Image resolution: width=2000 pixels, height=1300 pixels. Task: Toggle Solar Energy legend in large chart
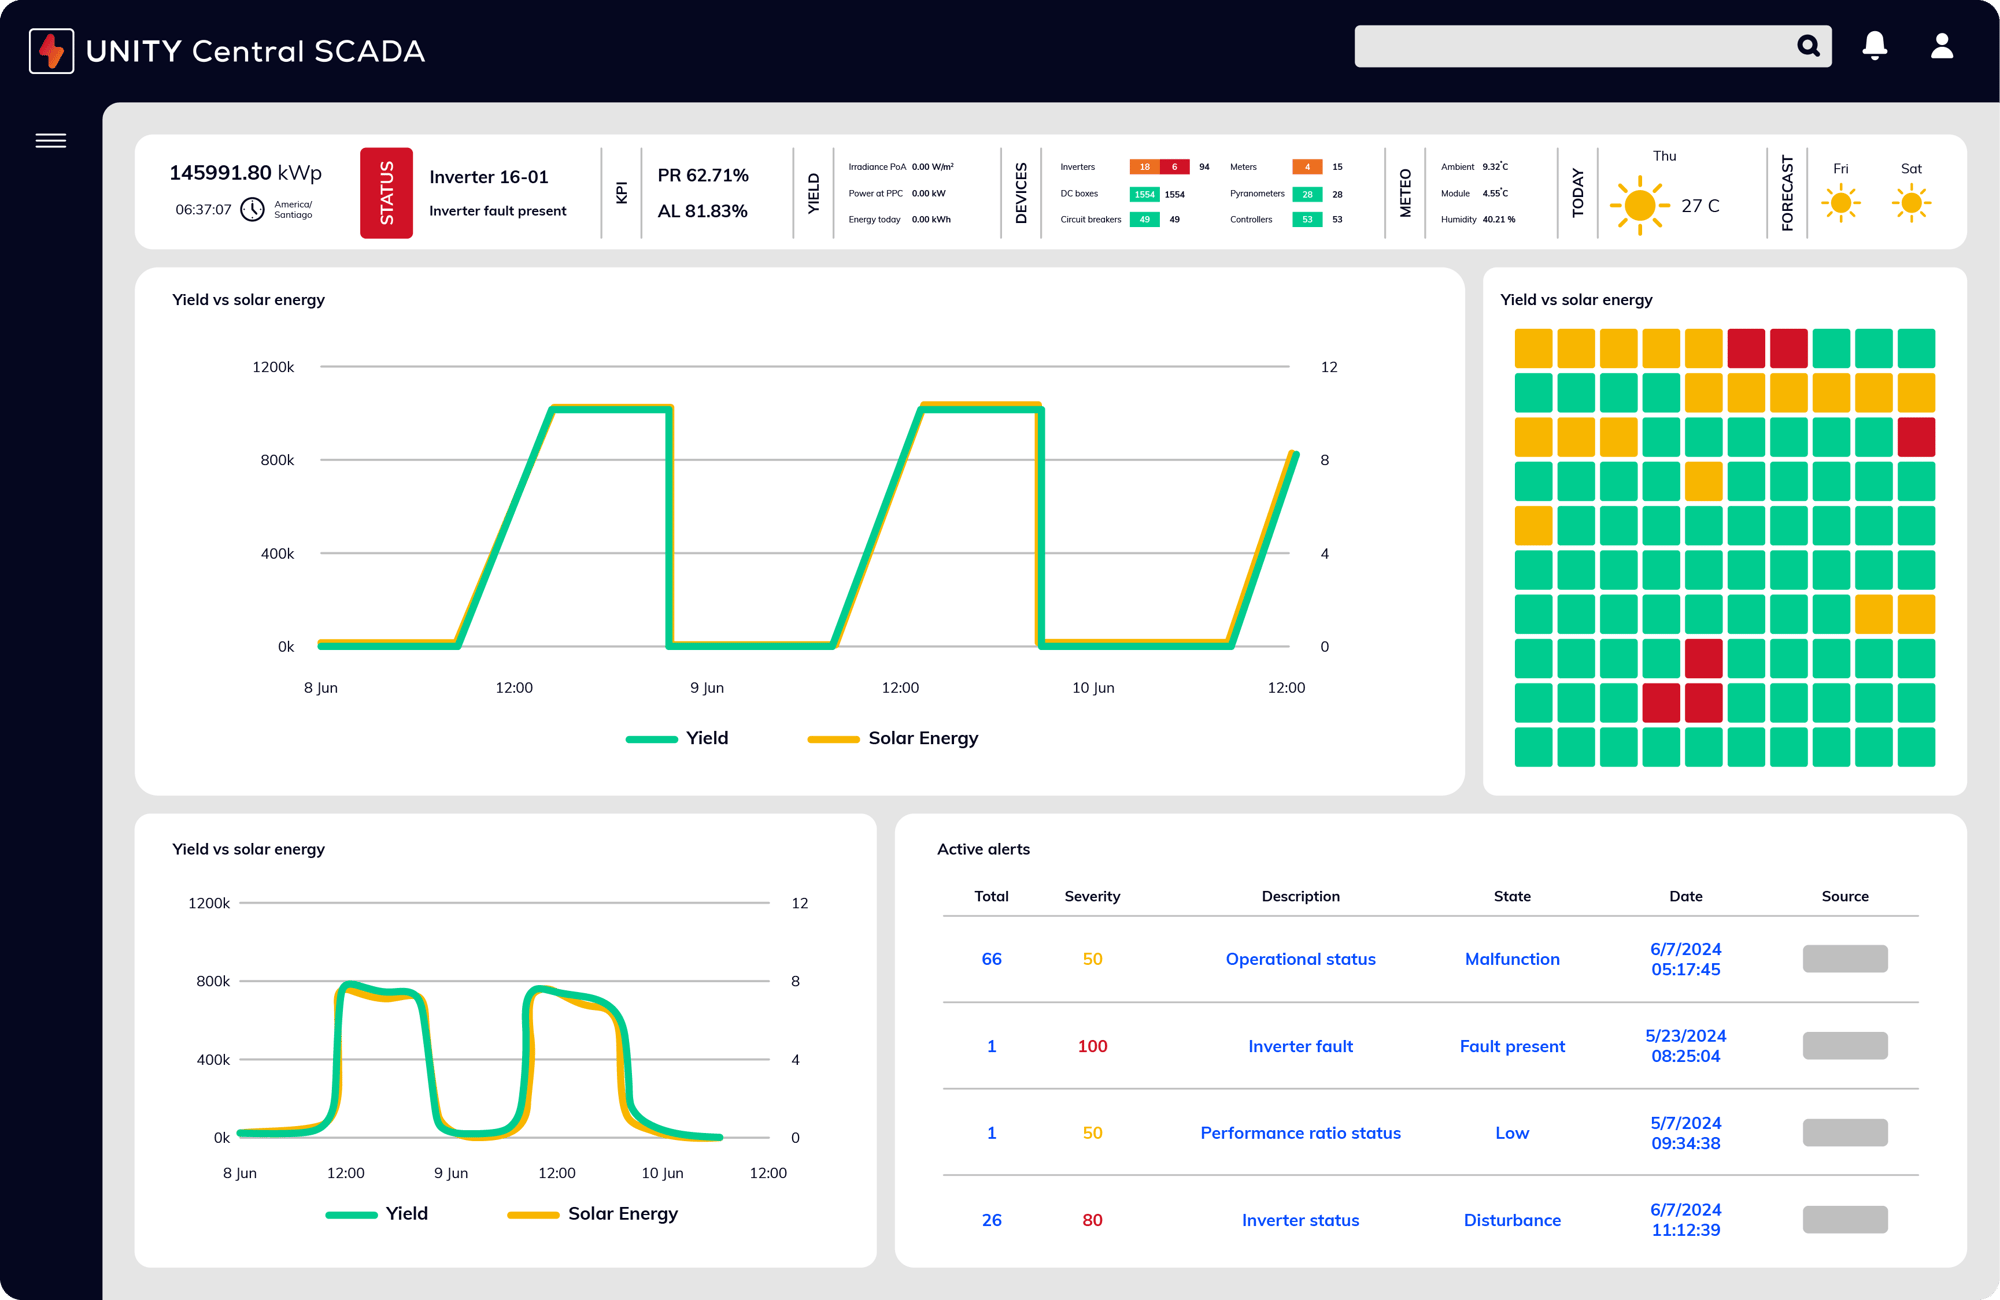pyautogui.click(x=893, y=738)
